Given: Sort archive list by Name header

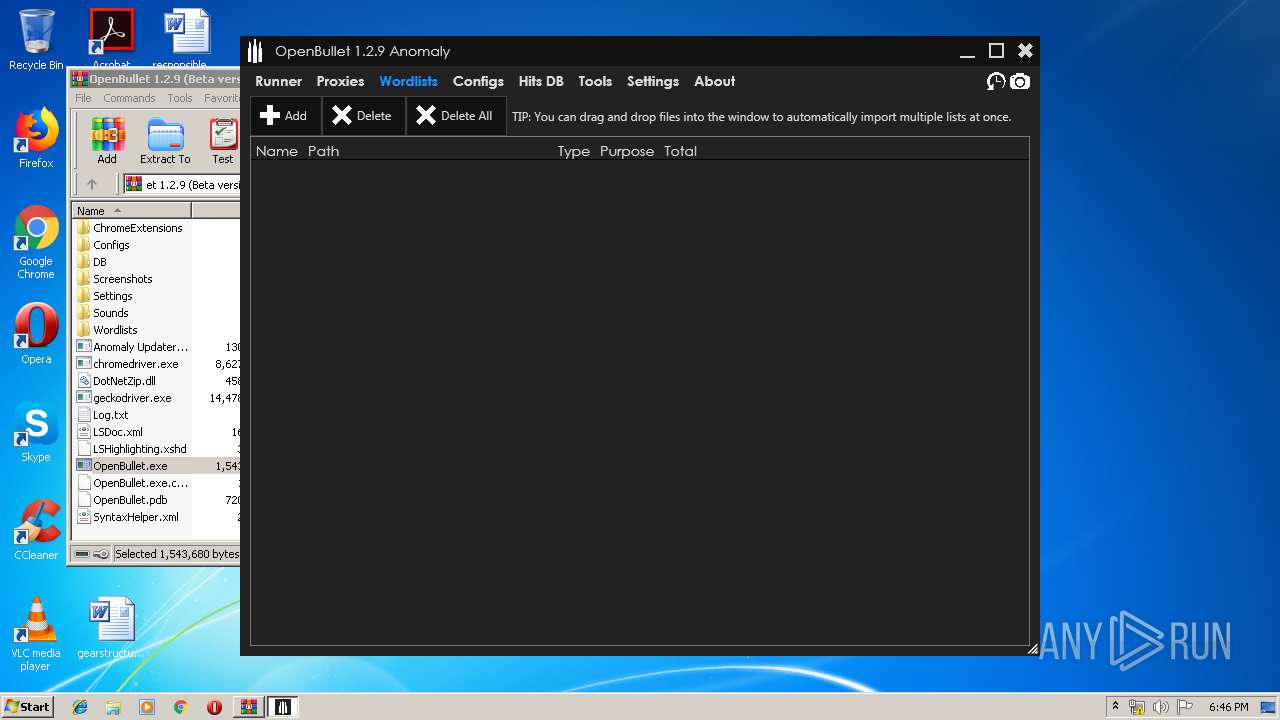Looking at the screenshot, I should pyautogui.click(x=131, y=211).
